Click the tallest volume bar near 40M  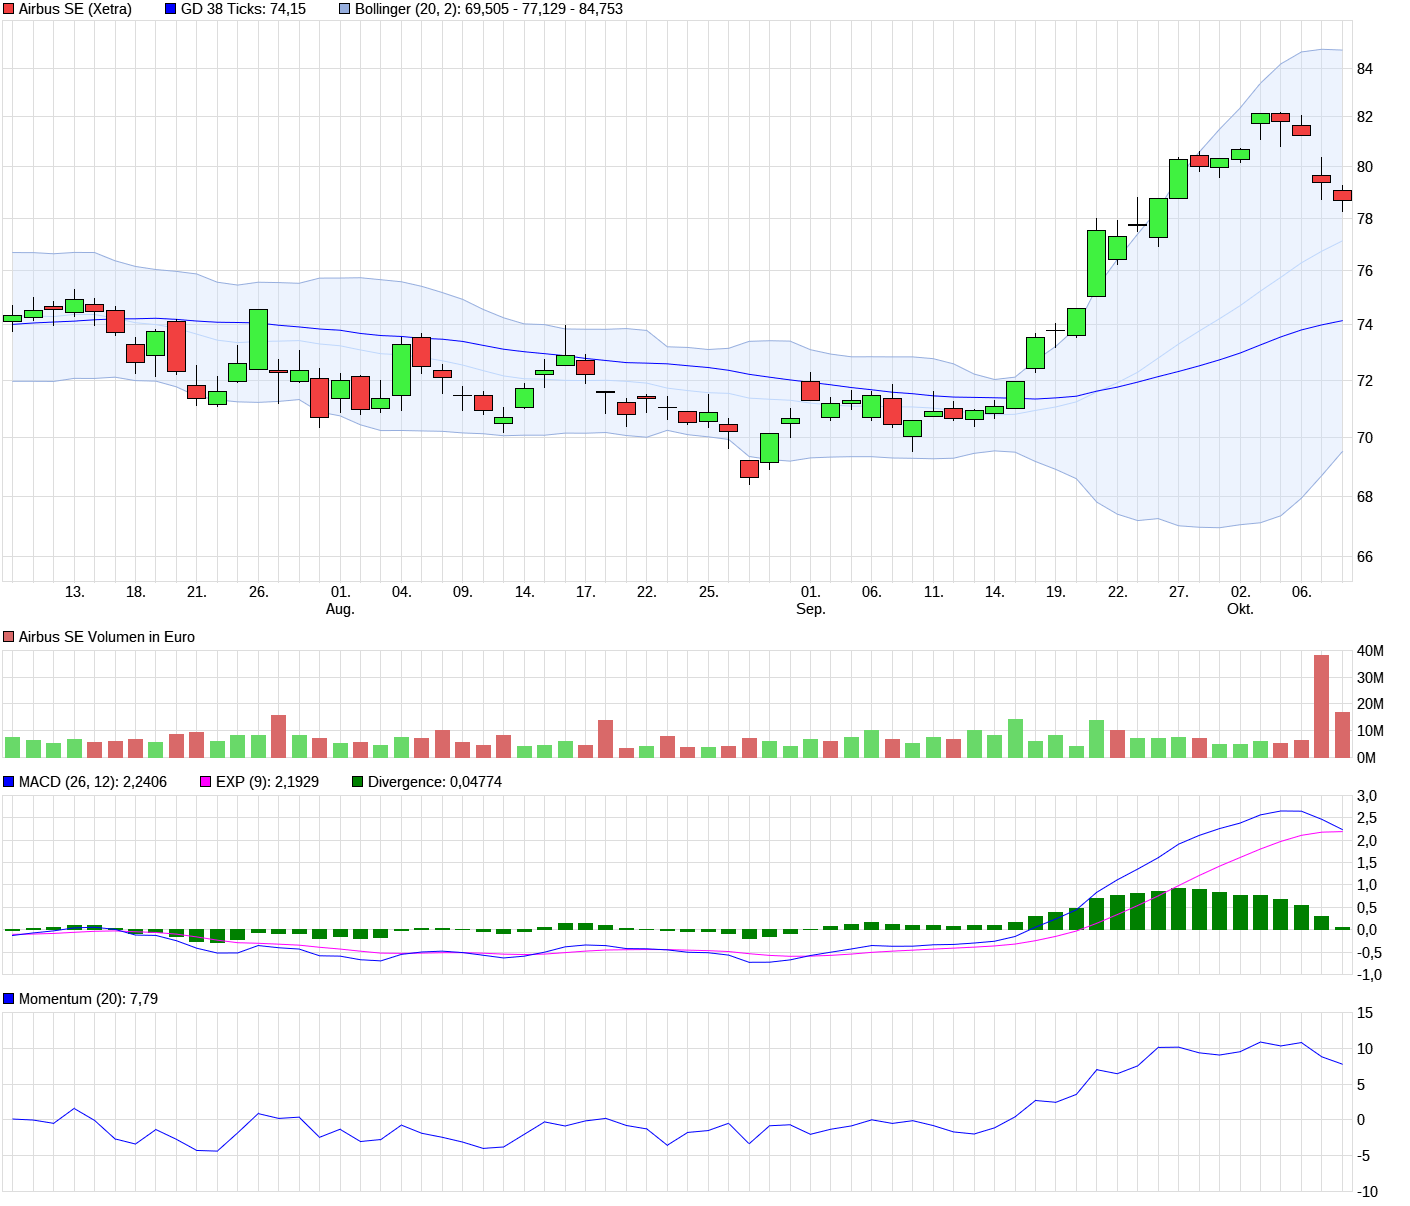tap(1320, 700)
